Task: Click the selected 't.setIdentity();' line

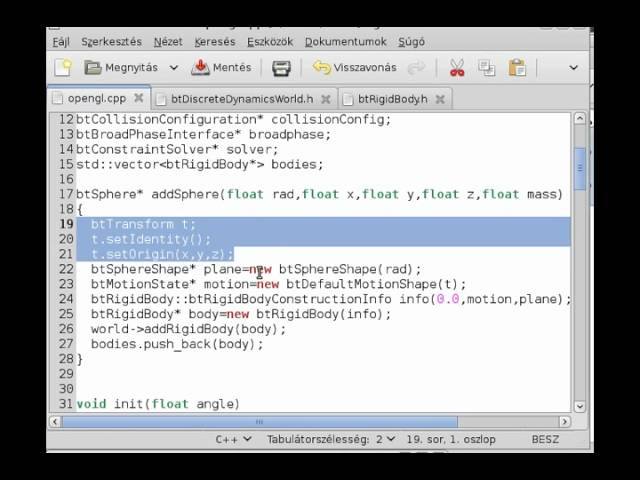Action: tap(151, 239)
